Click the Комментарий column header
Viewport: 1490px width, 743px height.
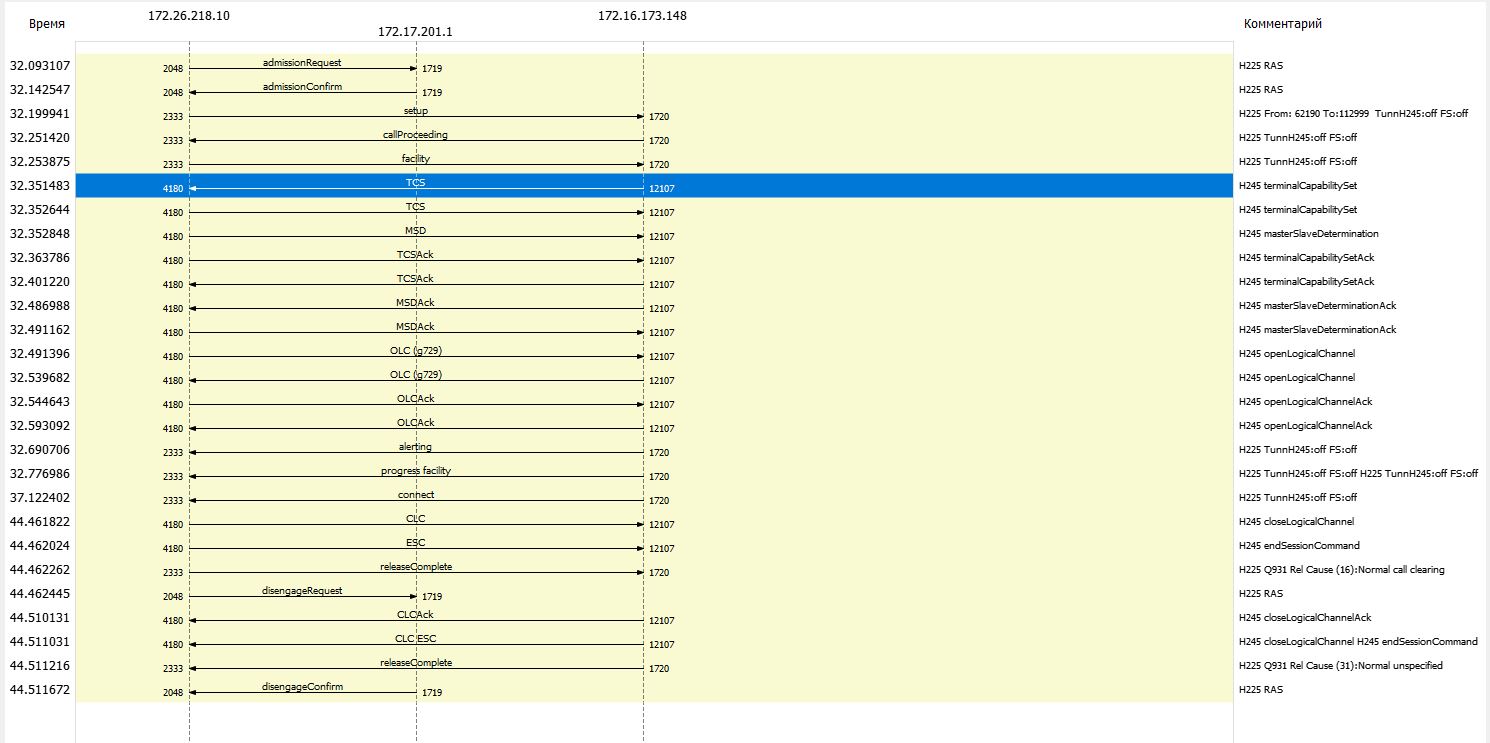point(1283,24)
